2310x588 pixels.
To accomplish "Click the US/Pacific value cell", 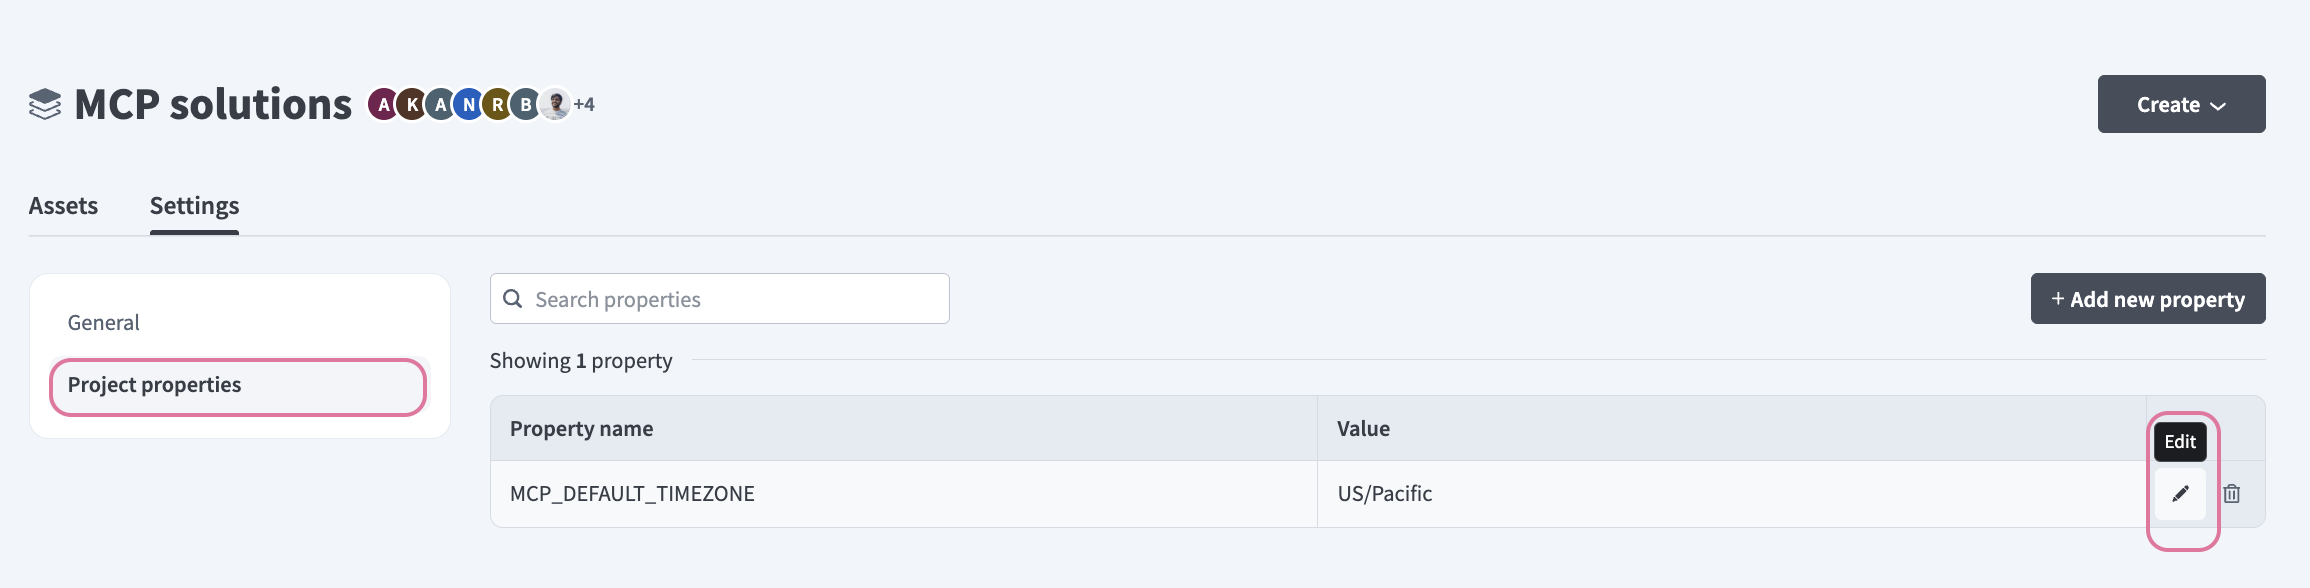I will click(1385, 494).
